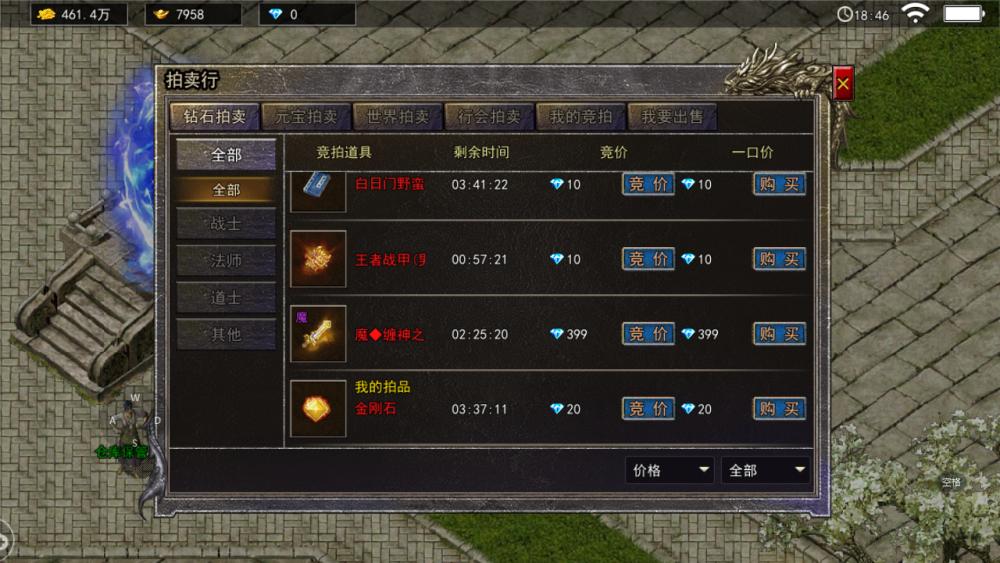Click the 王者战甲 golden armor item icon
1000x563 pixels.
coord(318,259)
